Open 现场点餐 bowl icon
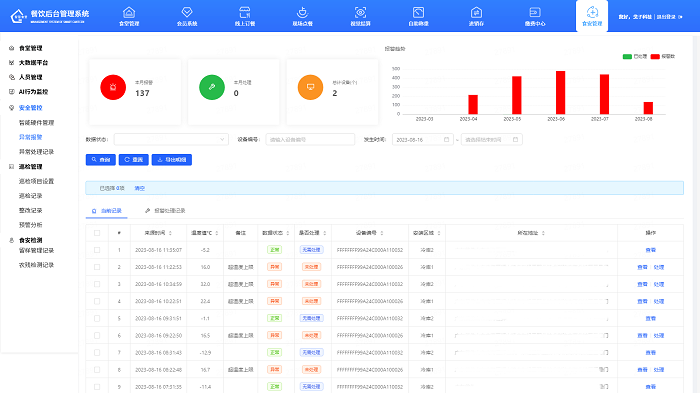This screenshot has height=393, width=700. pyautogui.click(x=302, y=13)
